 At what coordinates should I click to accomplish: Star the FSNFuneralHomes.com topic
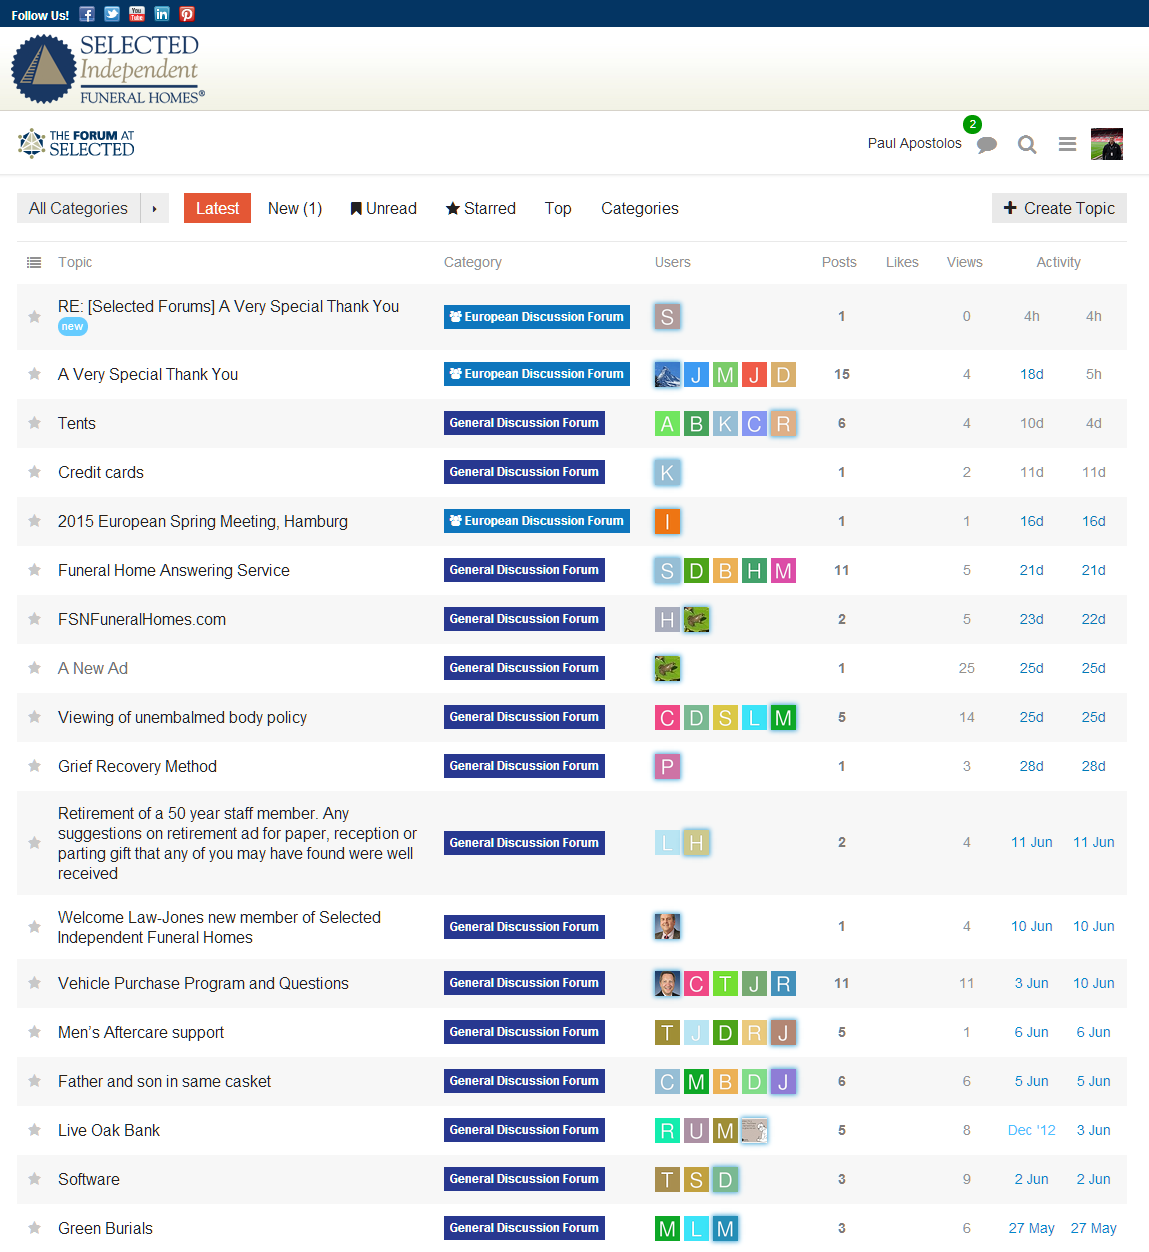click(34, 619)
